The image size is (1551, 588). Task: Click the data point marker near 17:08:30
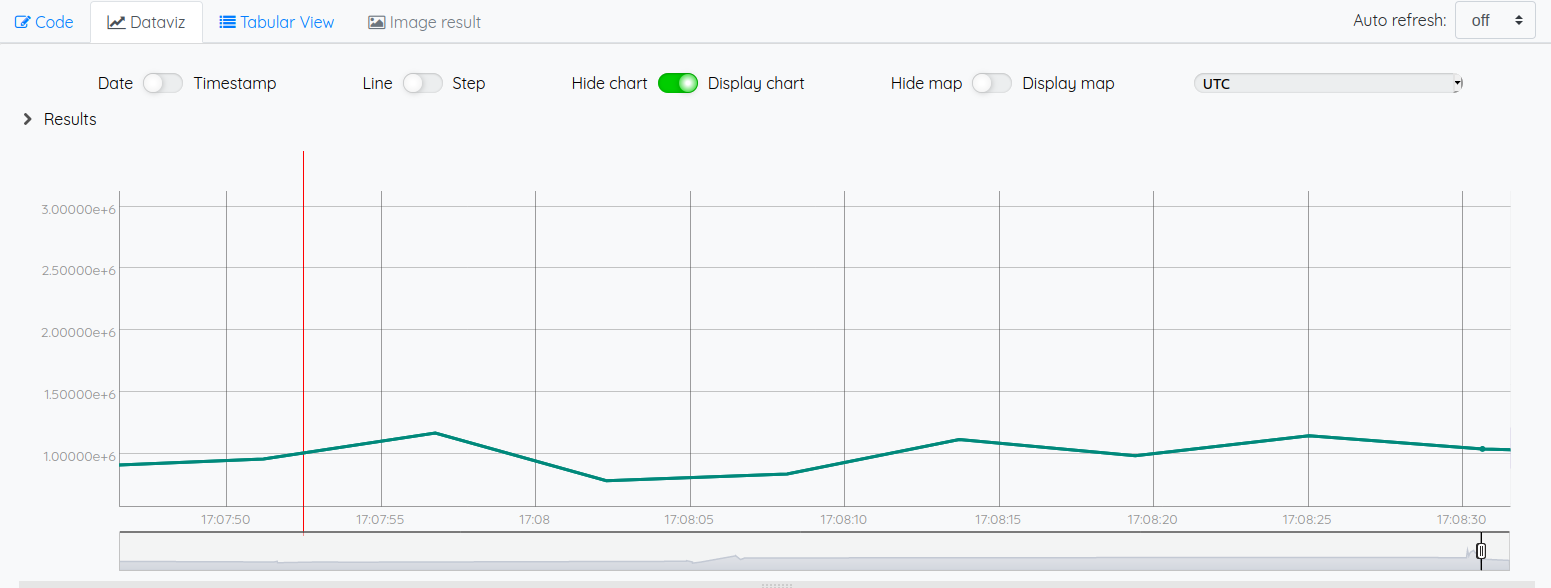pos(1482,448)
